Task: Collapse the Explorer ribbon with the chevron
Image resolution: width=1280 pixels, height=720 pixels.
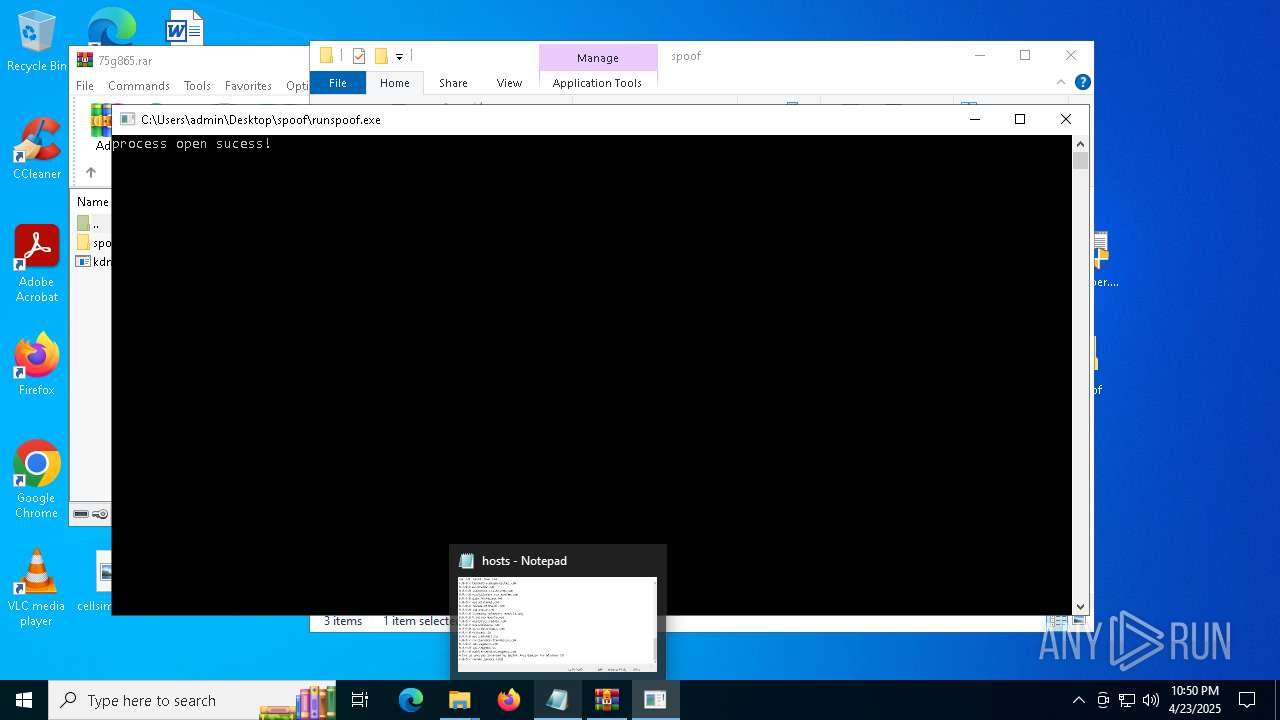Action: 1061,82
